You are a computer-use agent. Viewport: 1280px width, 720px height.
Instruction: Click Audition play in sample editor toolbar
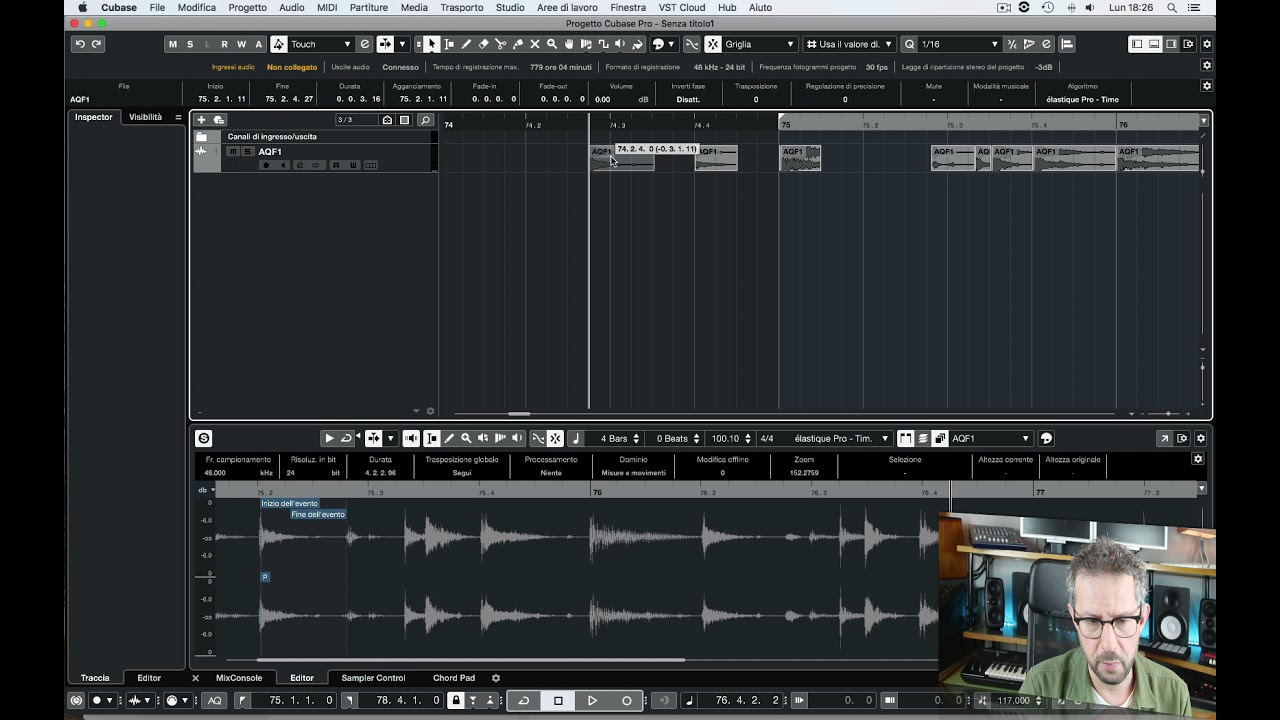(329, 438)
